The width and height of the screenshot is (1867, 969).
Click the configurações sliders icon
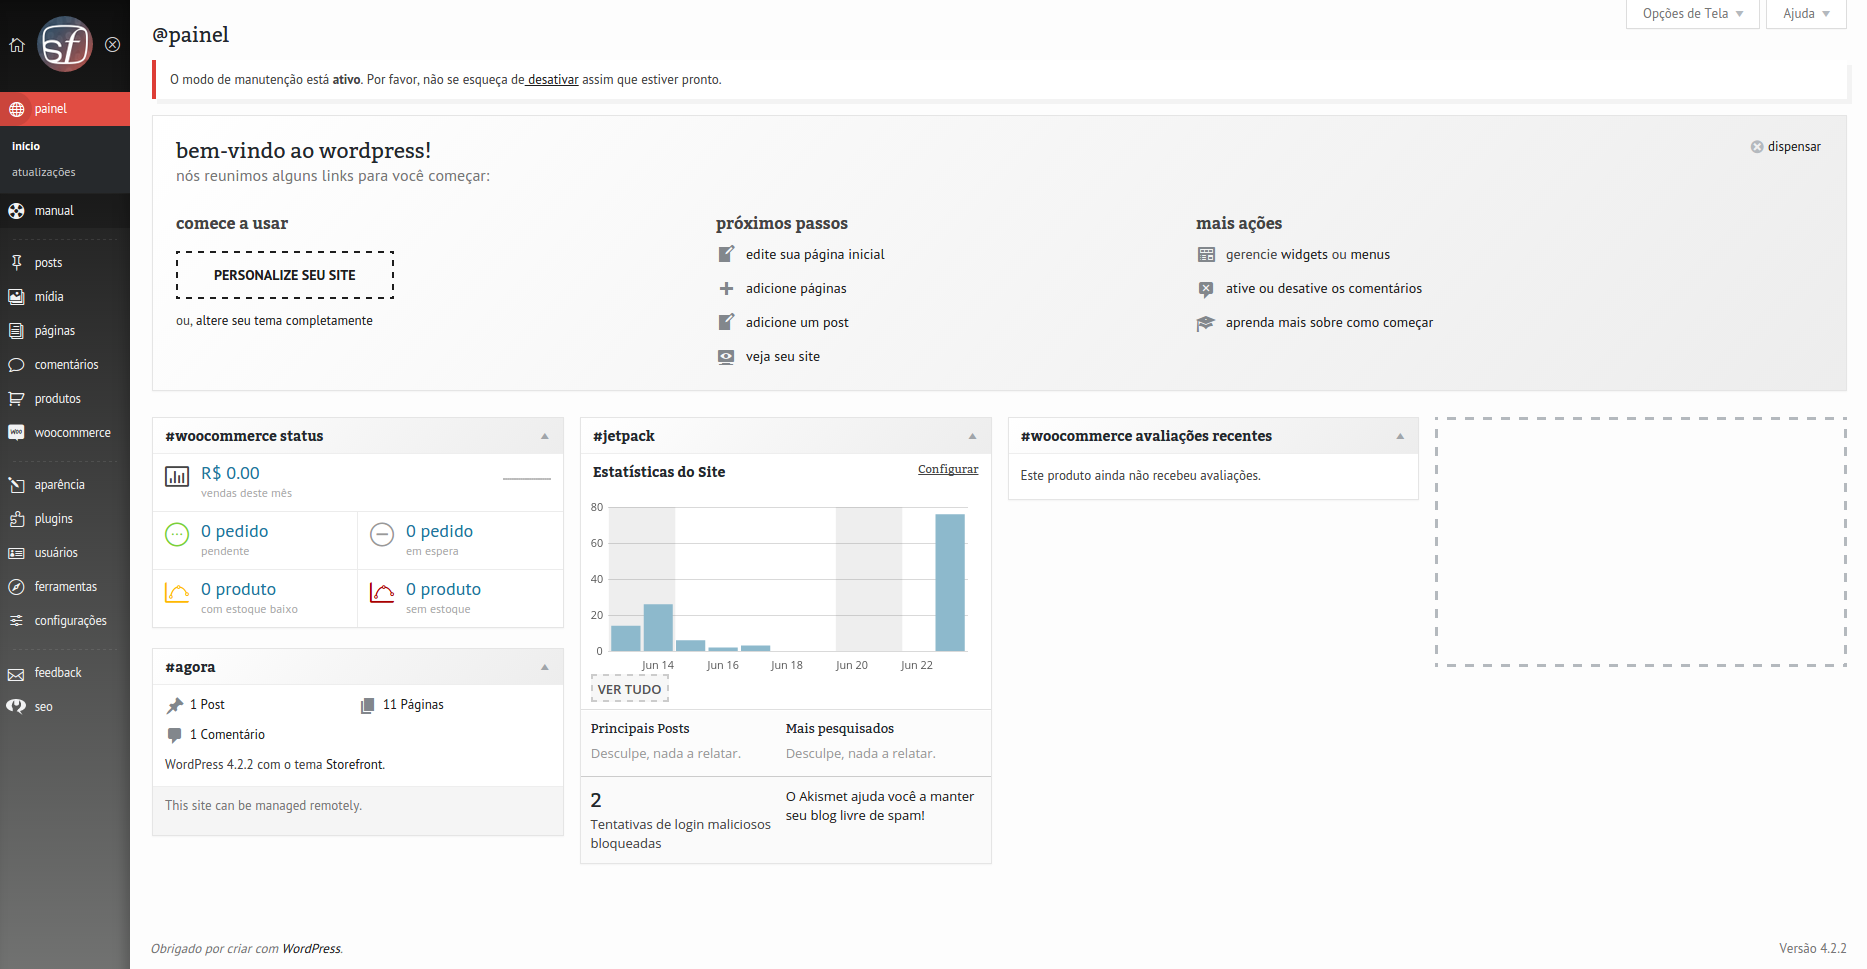coord(17,621)
